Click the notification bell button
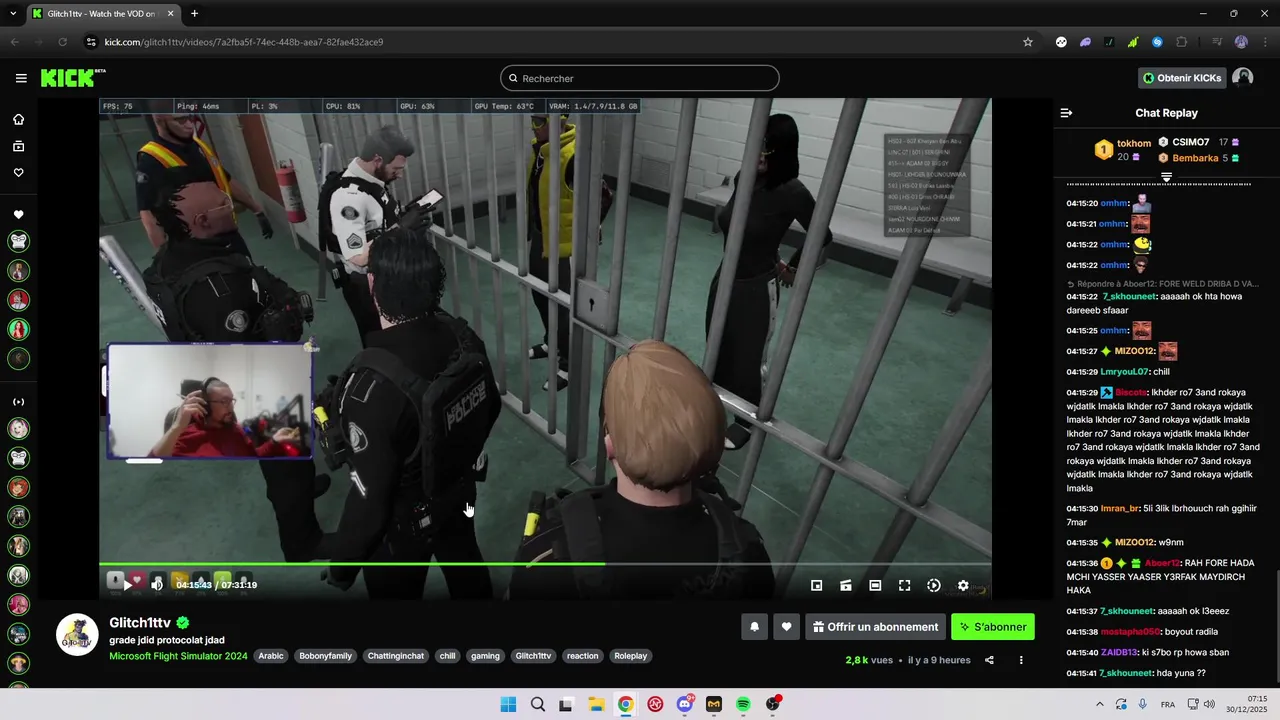The height and width of the screenshot is (720, 1280). pyautogui.click(x=755, y=627)
